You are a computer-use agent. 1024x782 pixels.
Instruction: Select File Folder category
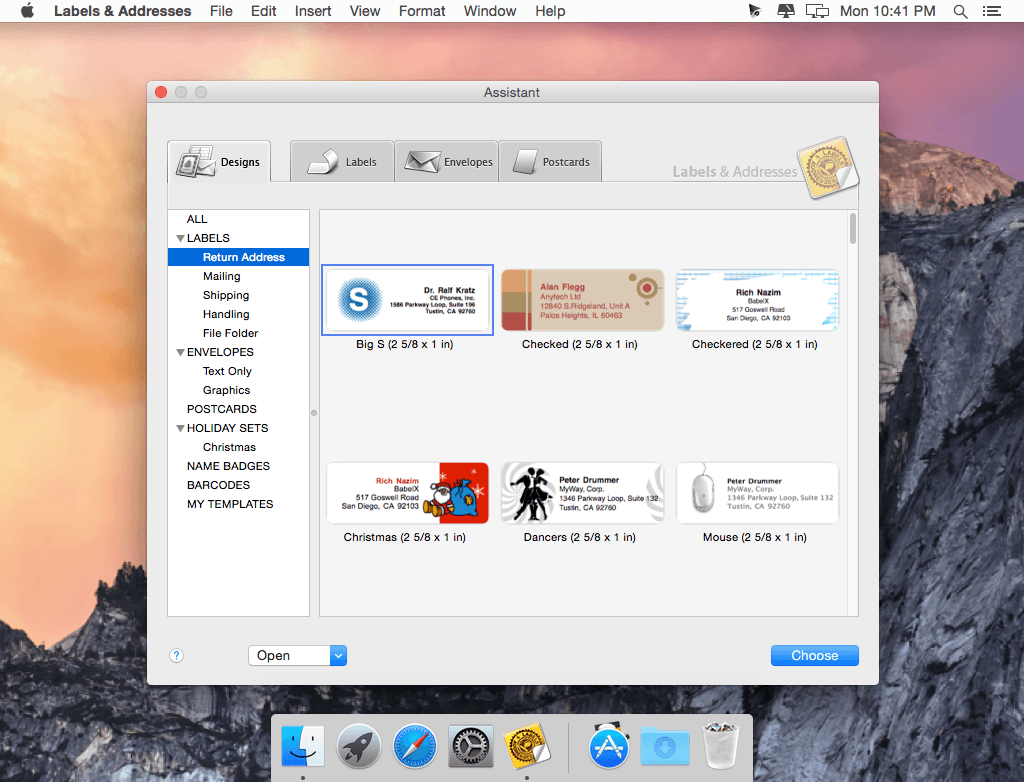click(238, 333)
